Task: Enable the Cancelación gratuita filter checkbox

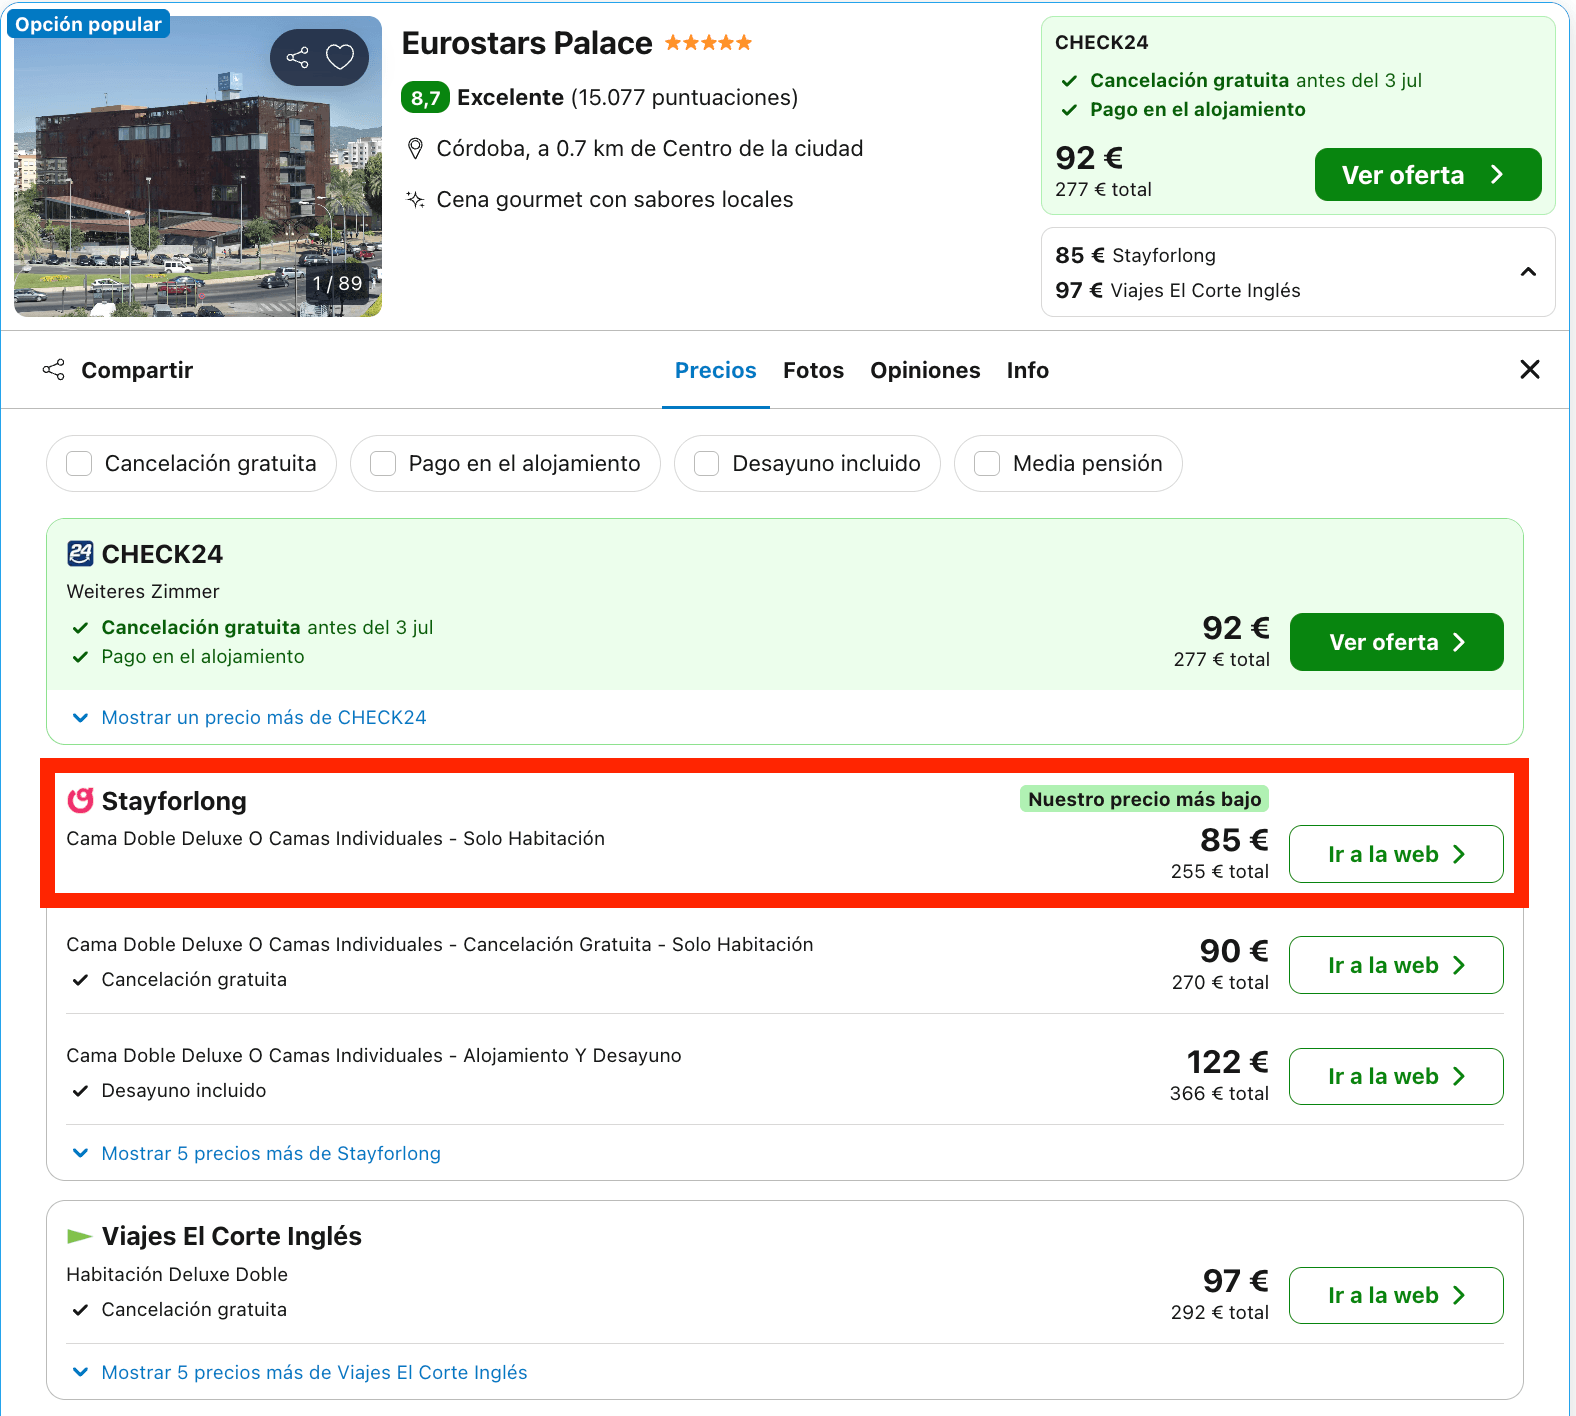Action: [79, 464]
